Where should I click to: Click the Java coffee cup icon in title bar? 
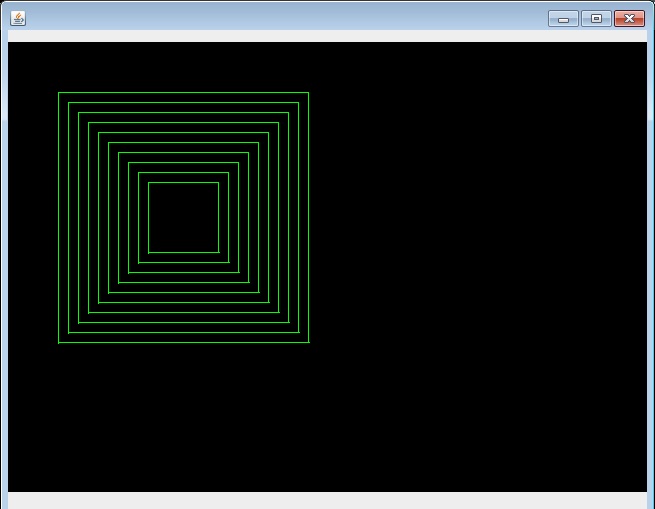(x=18, y=18)
